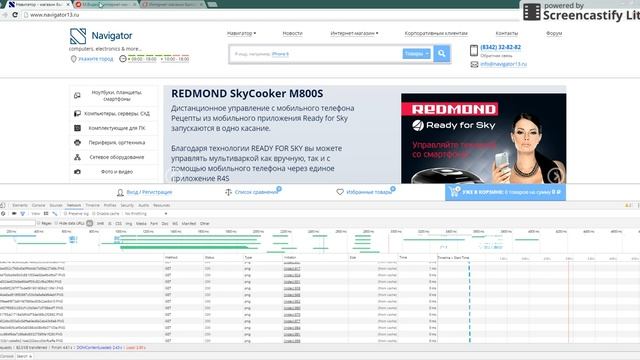The image size is (640, 360).
Task: Click the DevTools list view icon
Action: 46,213
